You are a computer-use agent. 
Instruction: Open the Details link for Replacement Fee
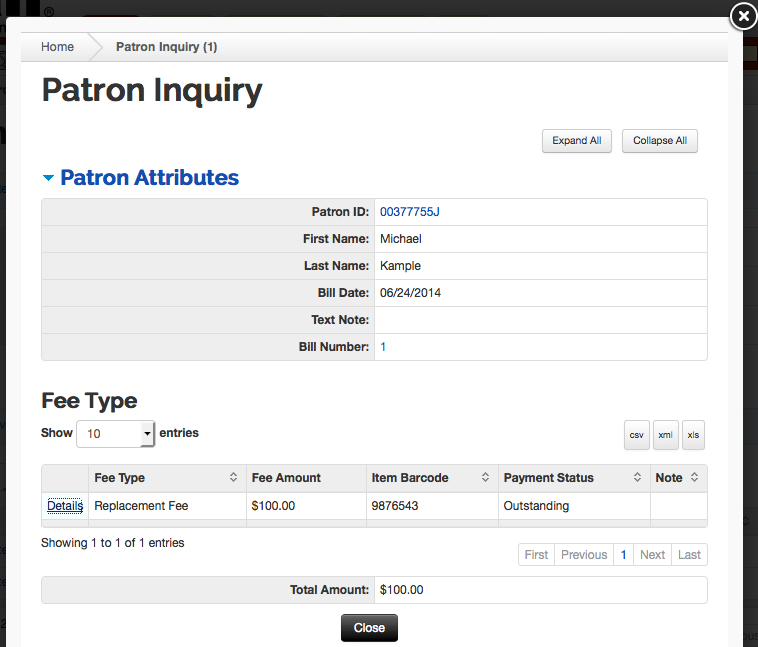coord(65,506)
